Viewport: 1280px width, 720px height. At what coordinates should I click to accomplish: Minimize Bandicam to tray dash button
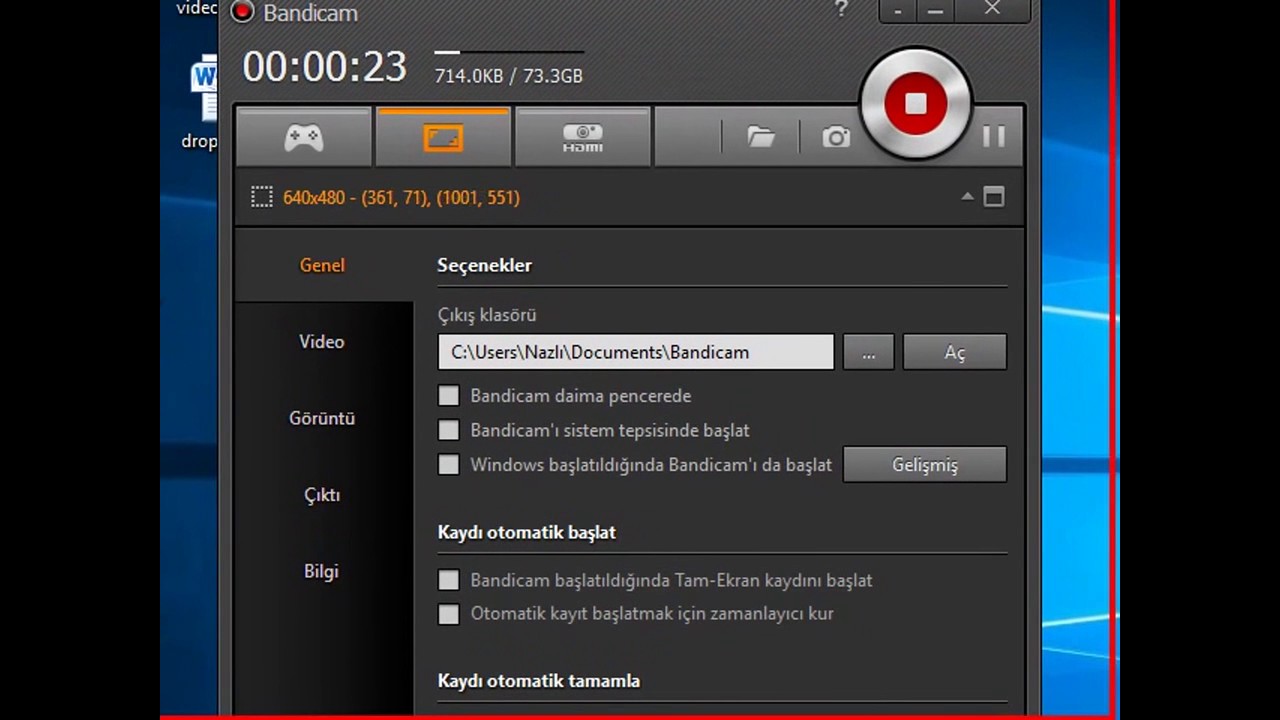point(898,10)
